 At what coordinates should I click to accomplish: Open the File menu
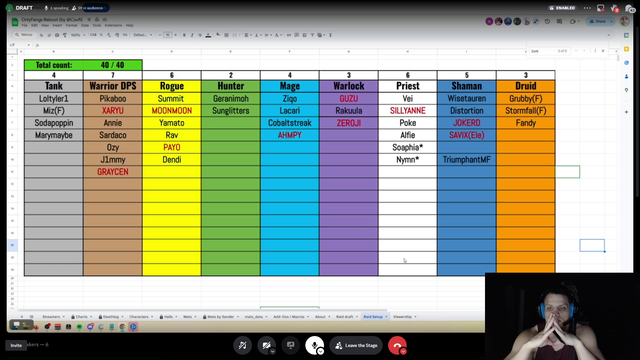24,25
